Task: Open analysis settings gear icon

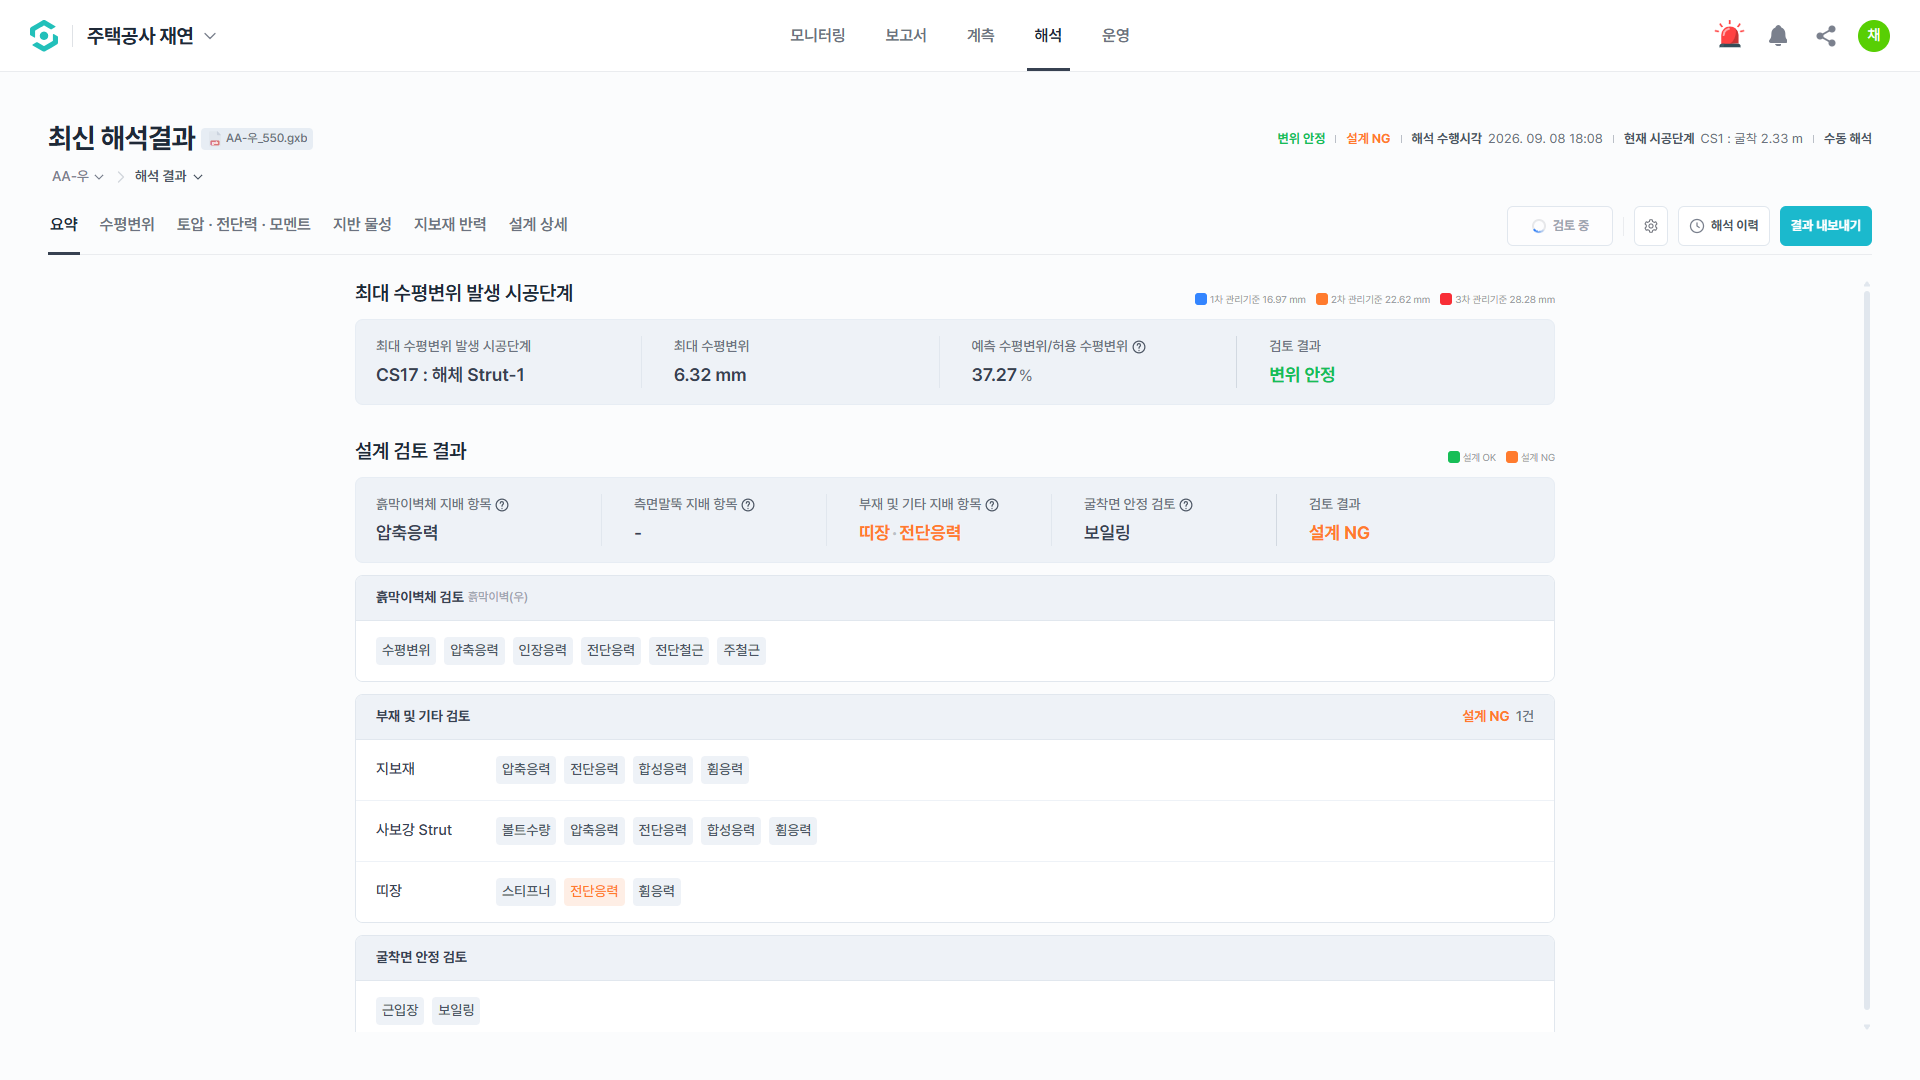Action: (x=1651, y=226)
